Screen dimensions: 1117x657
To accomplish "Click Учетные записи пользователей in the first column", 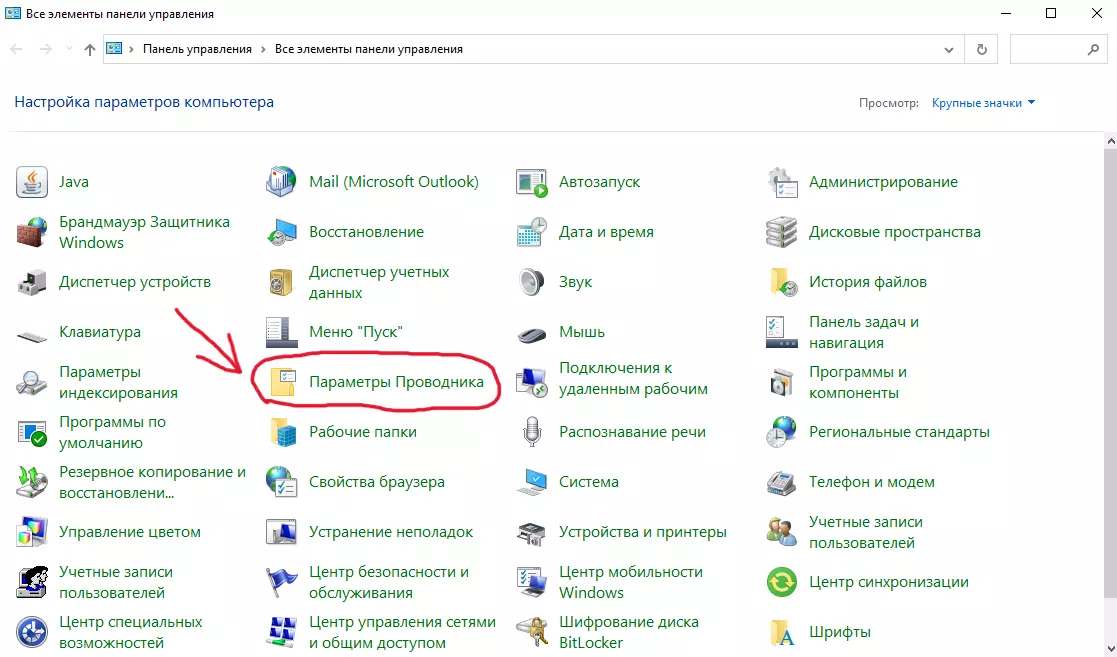I will point(116,582).
